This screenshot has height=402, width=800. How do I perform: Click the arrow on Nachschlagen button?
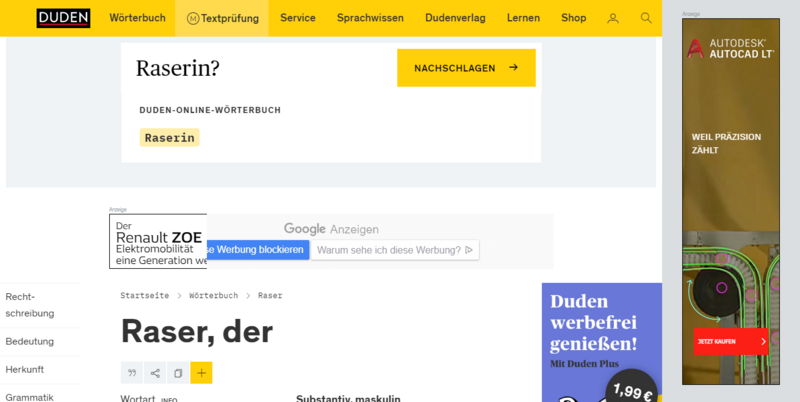(514, 67)
